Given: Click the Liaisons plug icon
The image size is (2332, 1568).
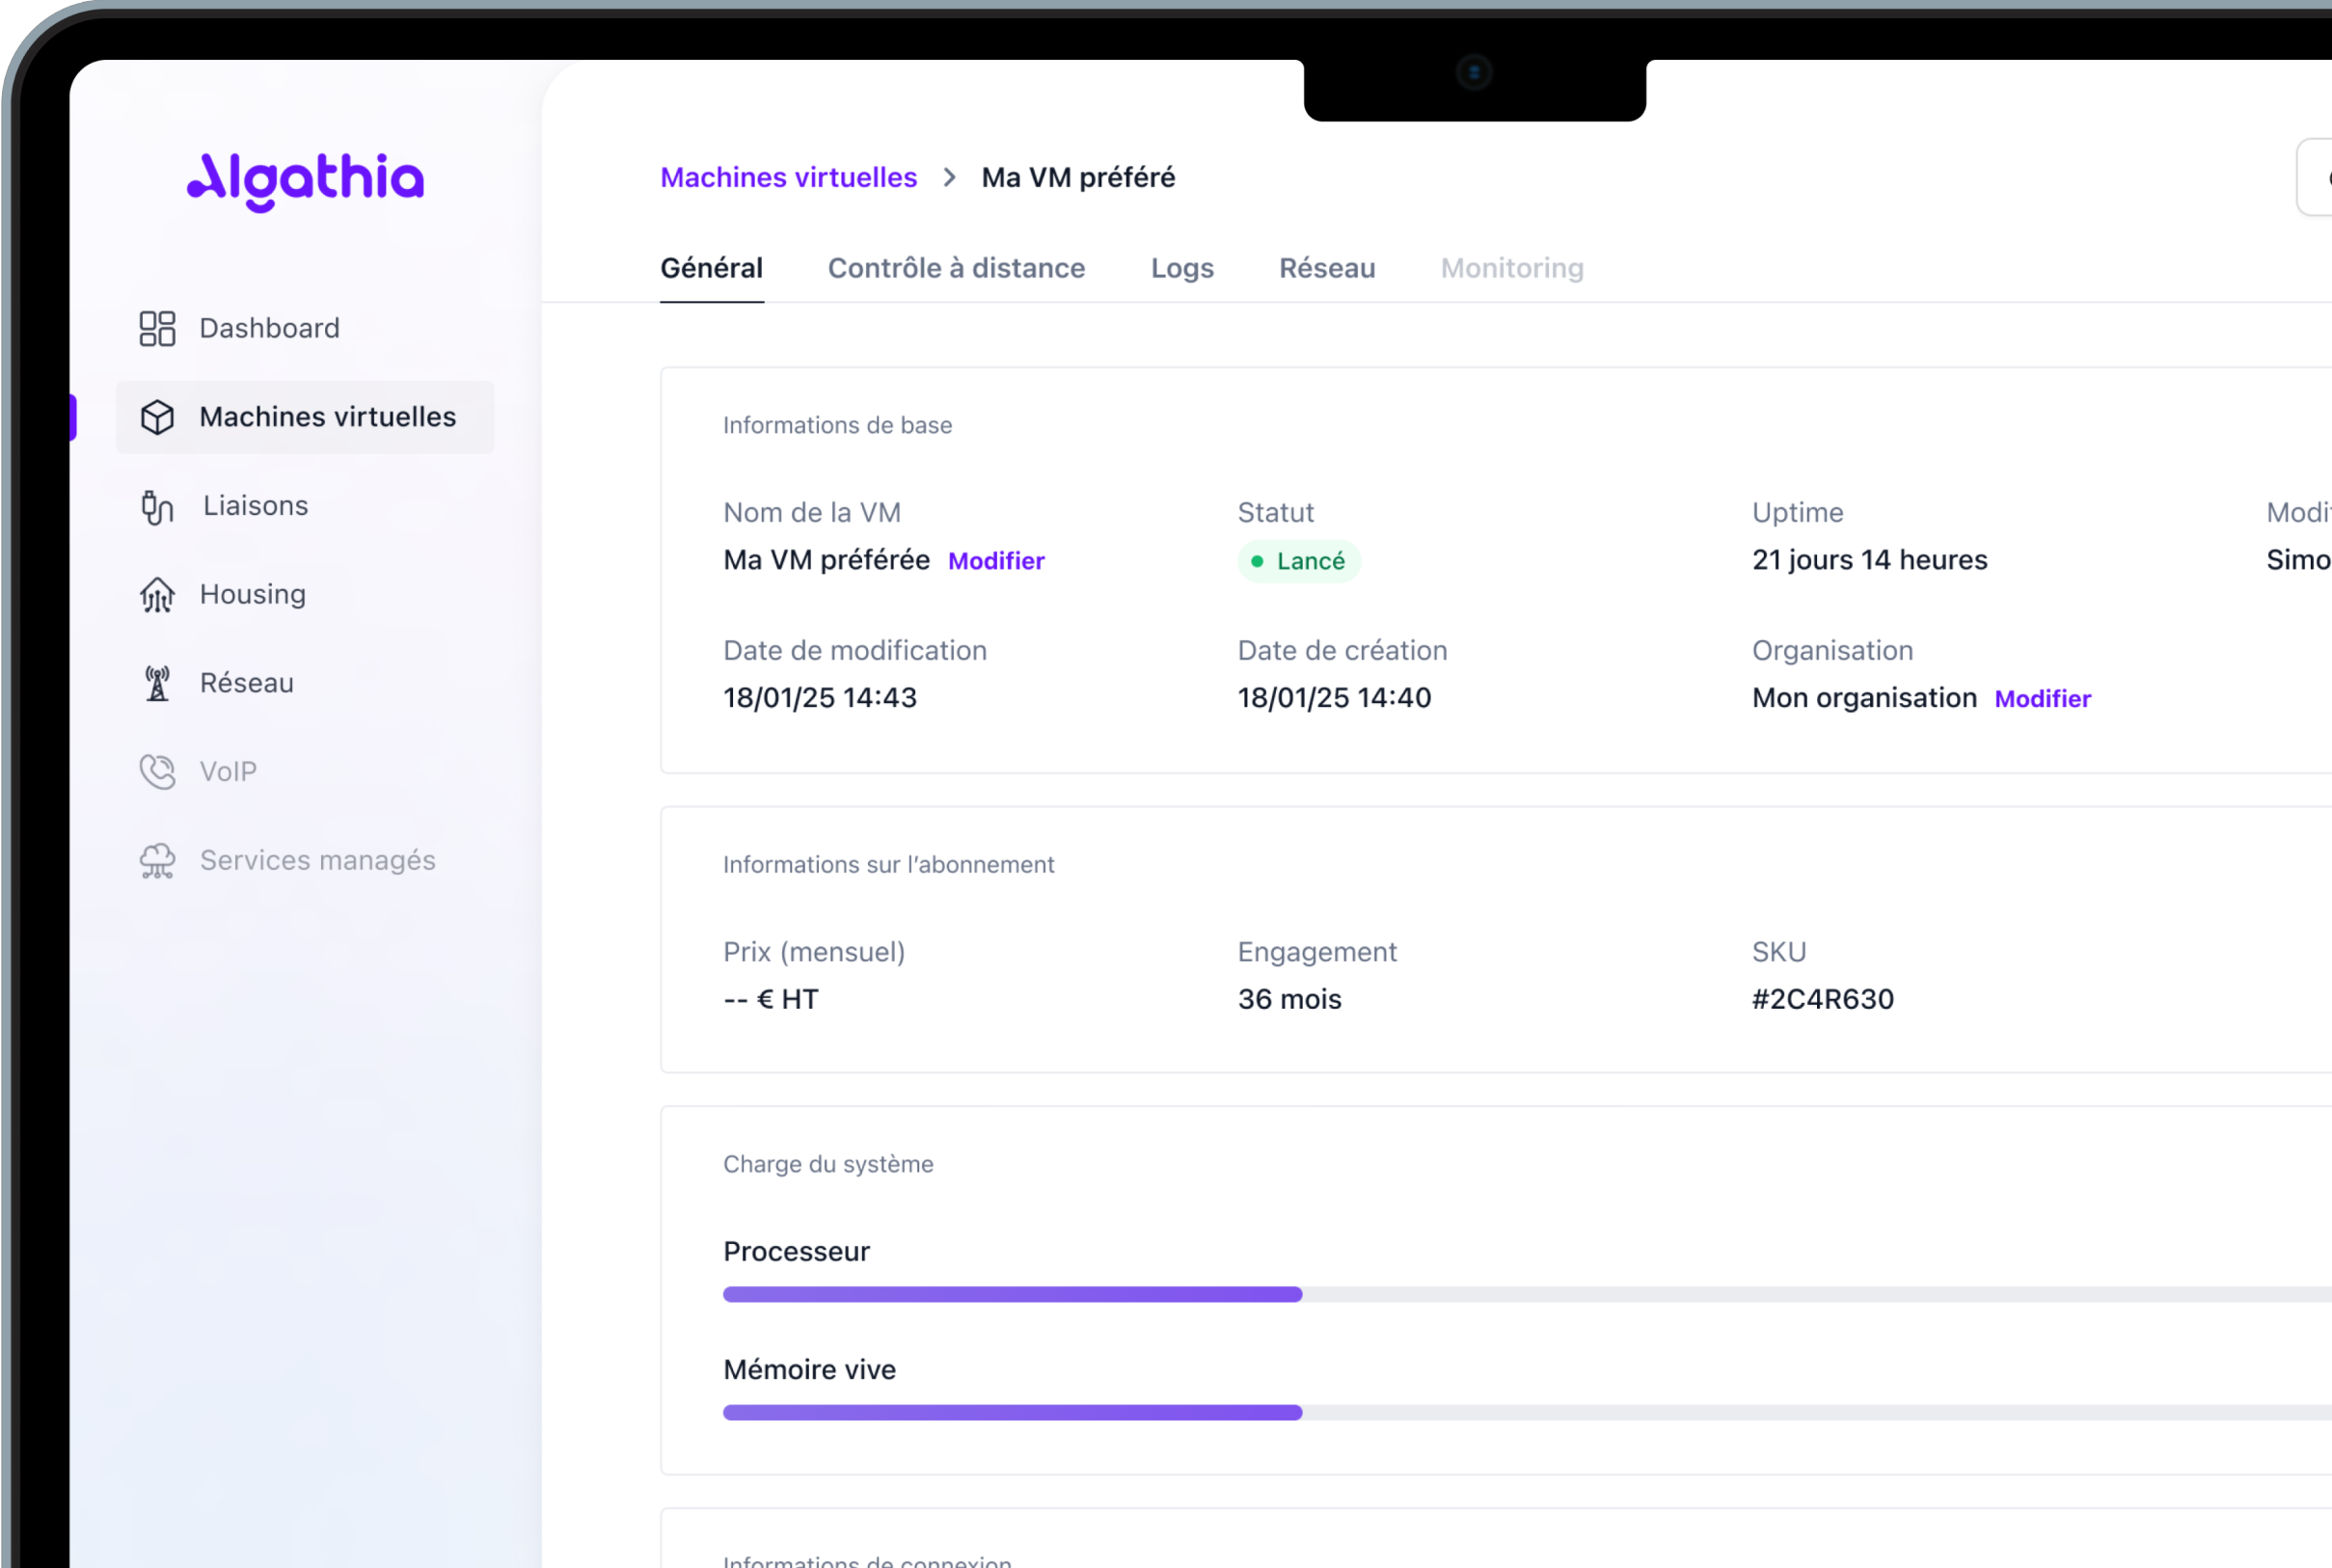Looking at the screenshot, I should click(x=157, y=506).
